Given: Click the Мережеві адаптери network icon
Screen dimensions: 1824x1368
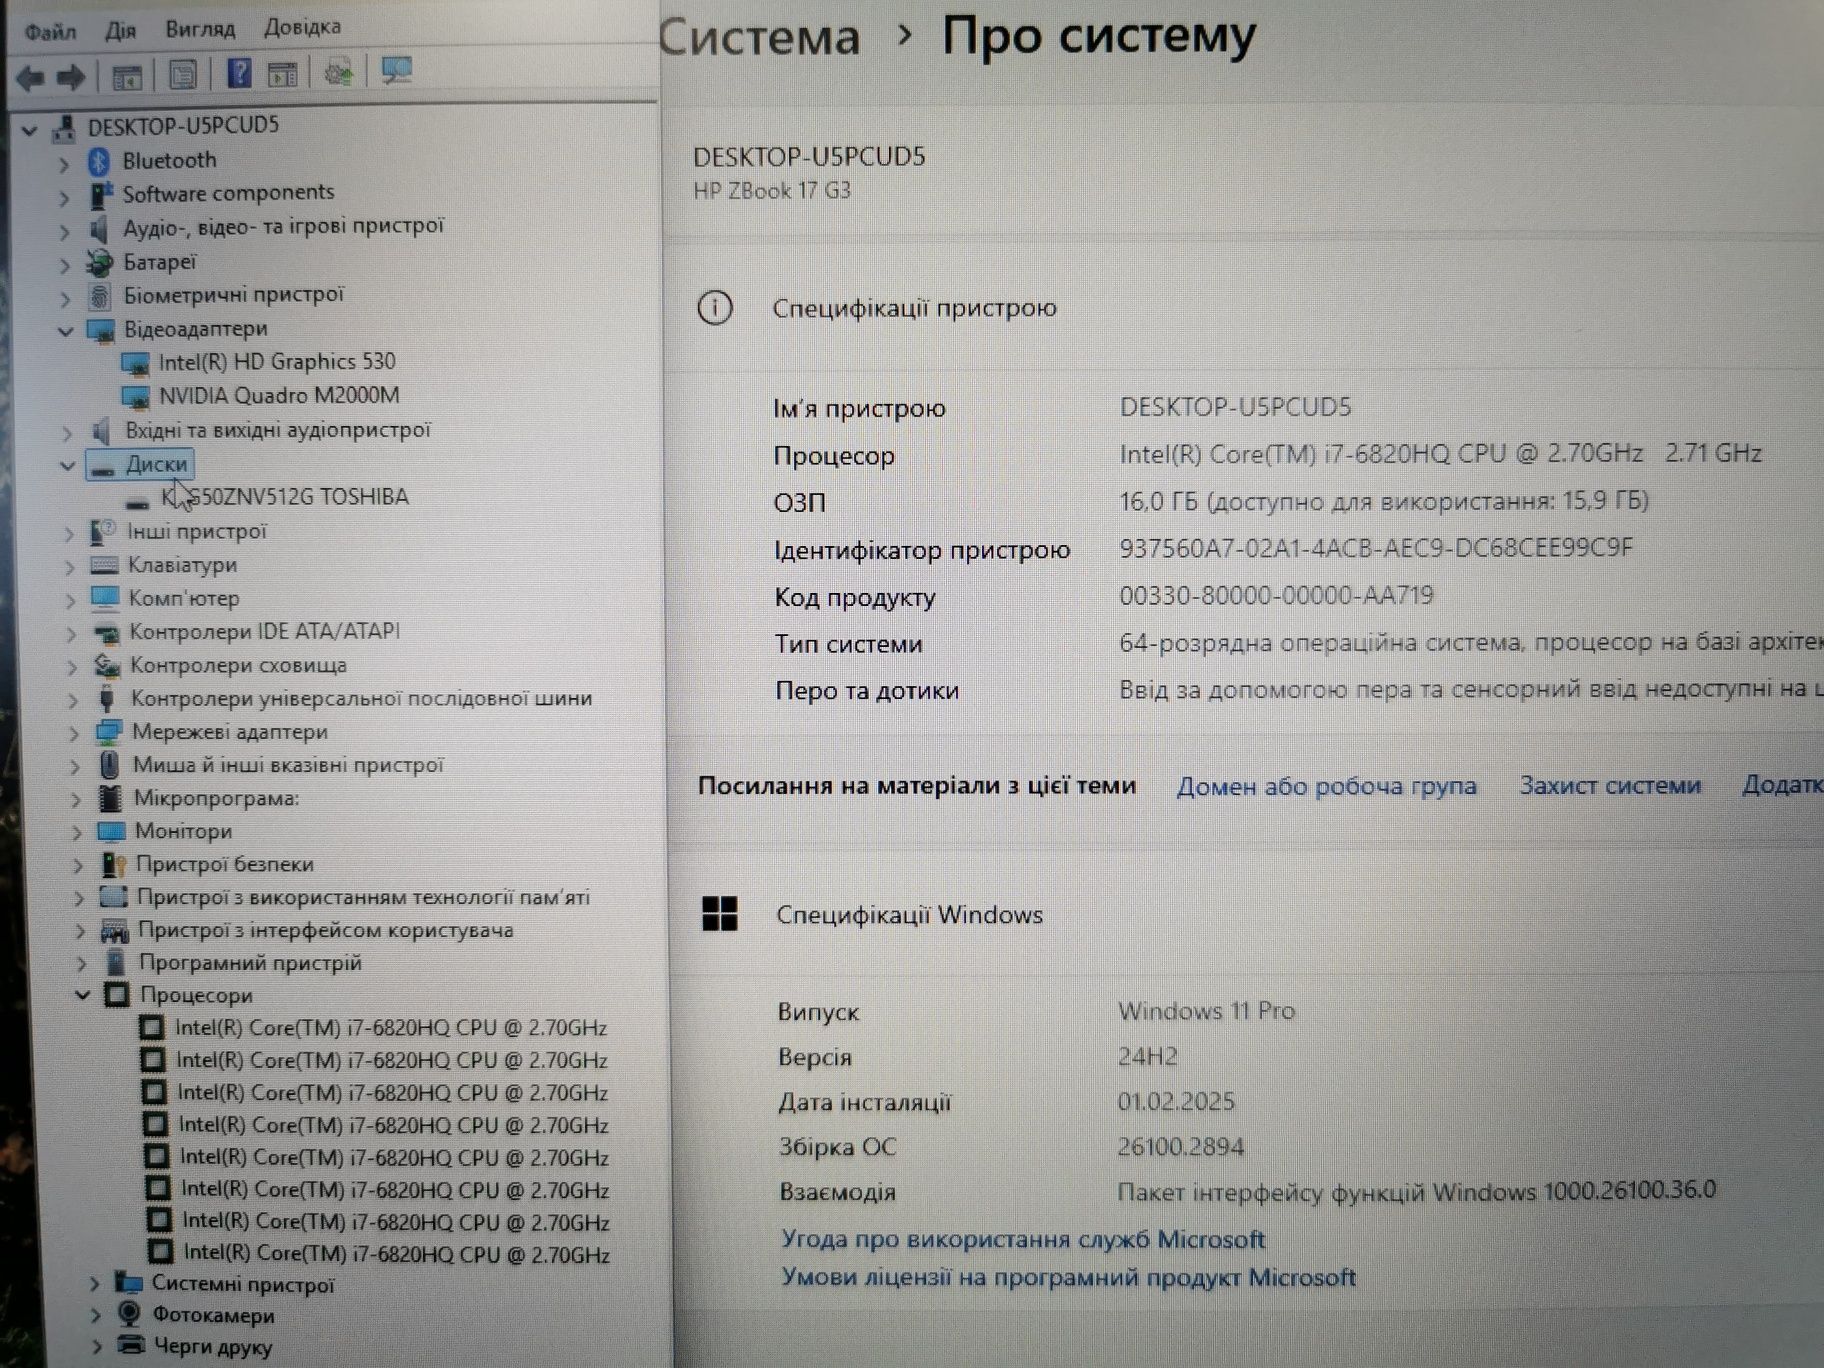Looking at the screenshot, I should (107, 732).
